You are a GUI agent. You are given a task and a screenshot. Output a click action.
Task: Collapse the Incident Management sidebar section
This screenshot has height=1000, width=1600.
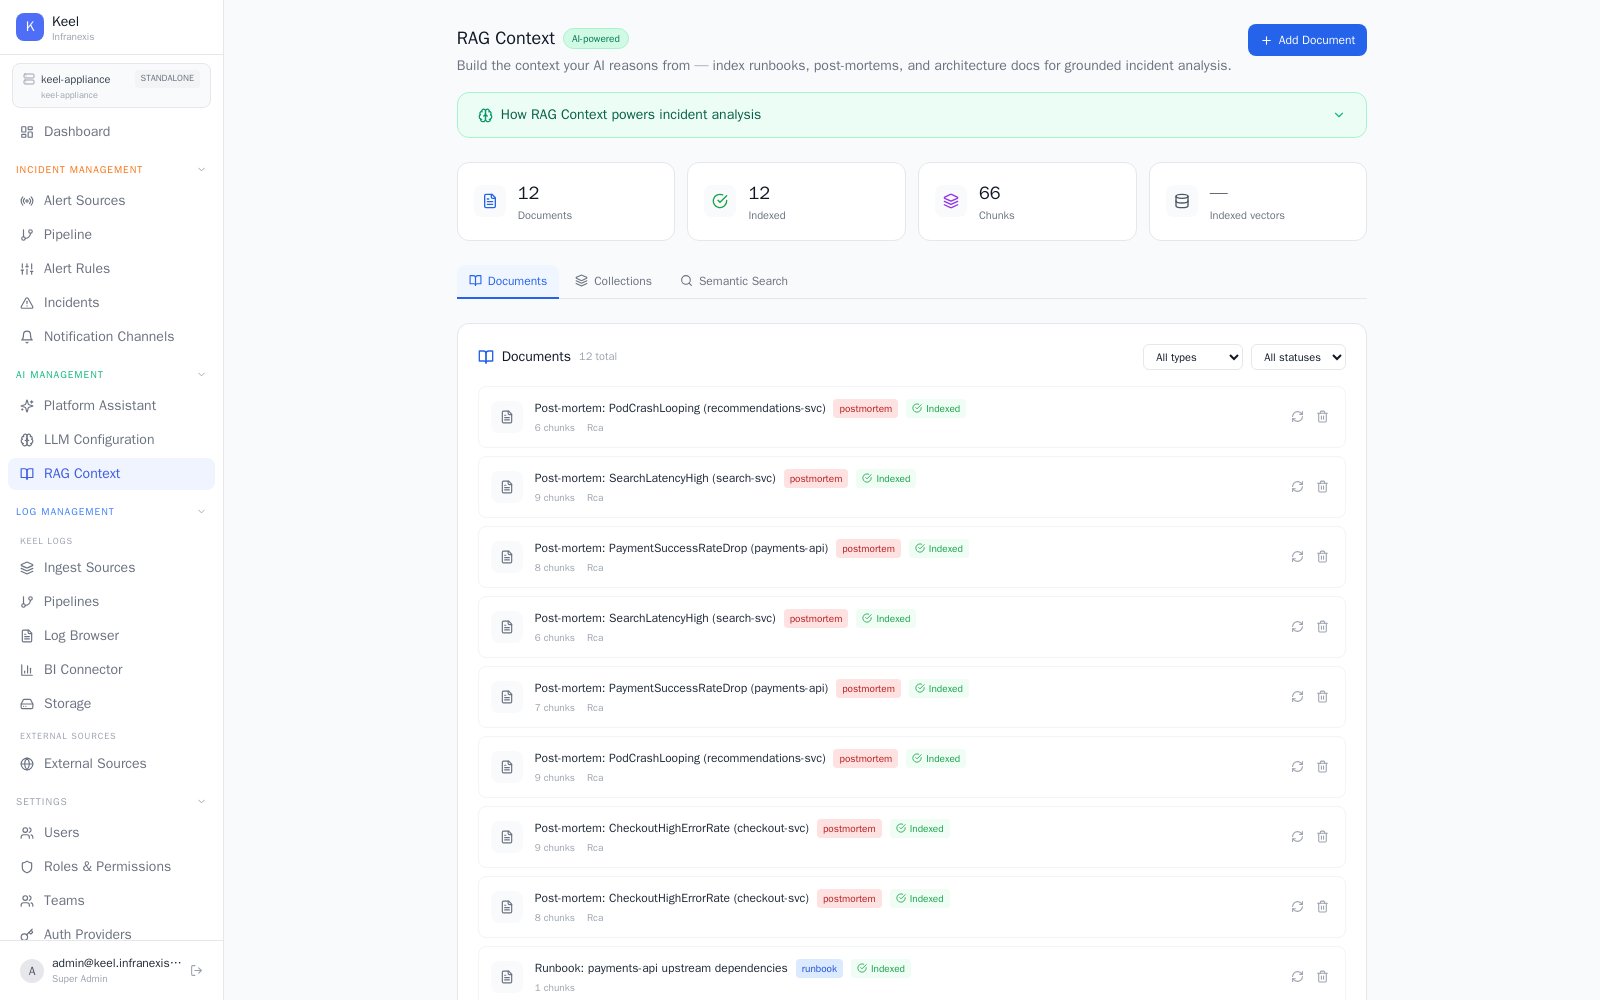pos(201,170)
